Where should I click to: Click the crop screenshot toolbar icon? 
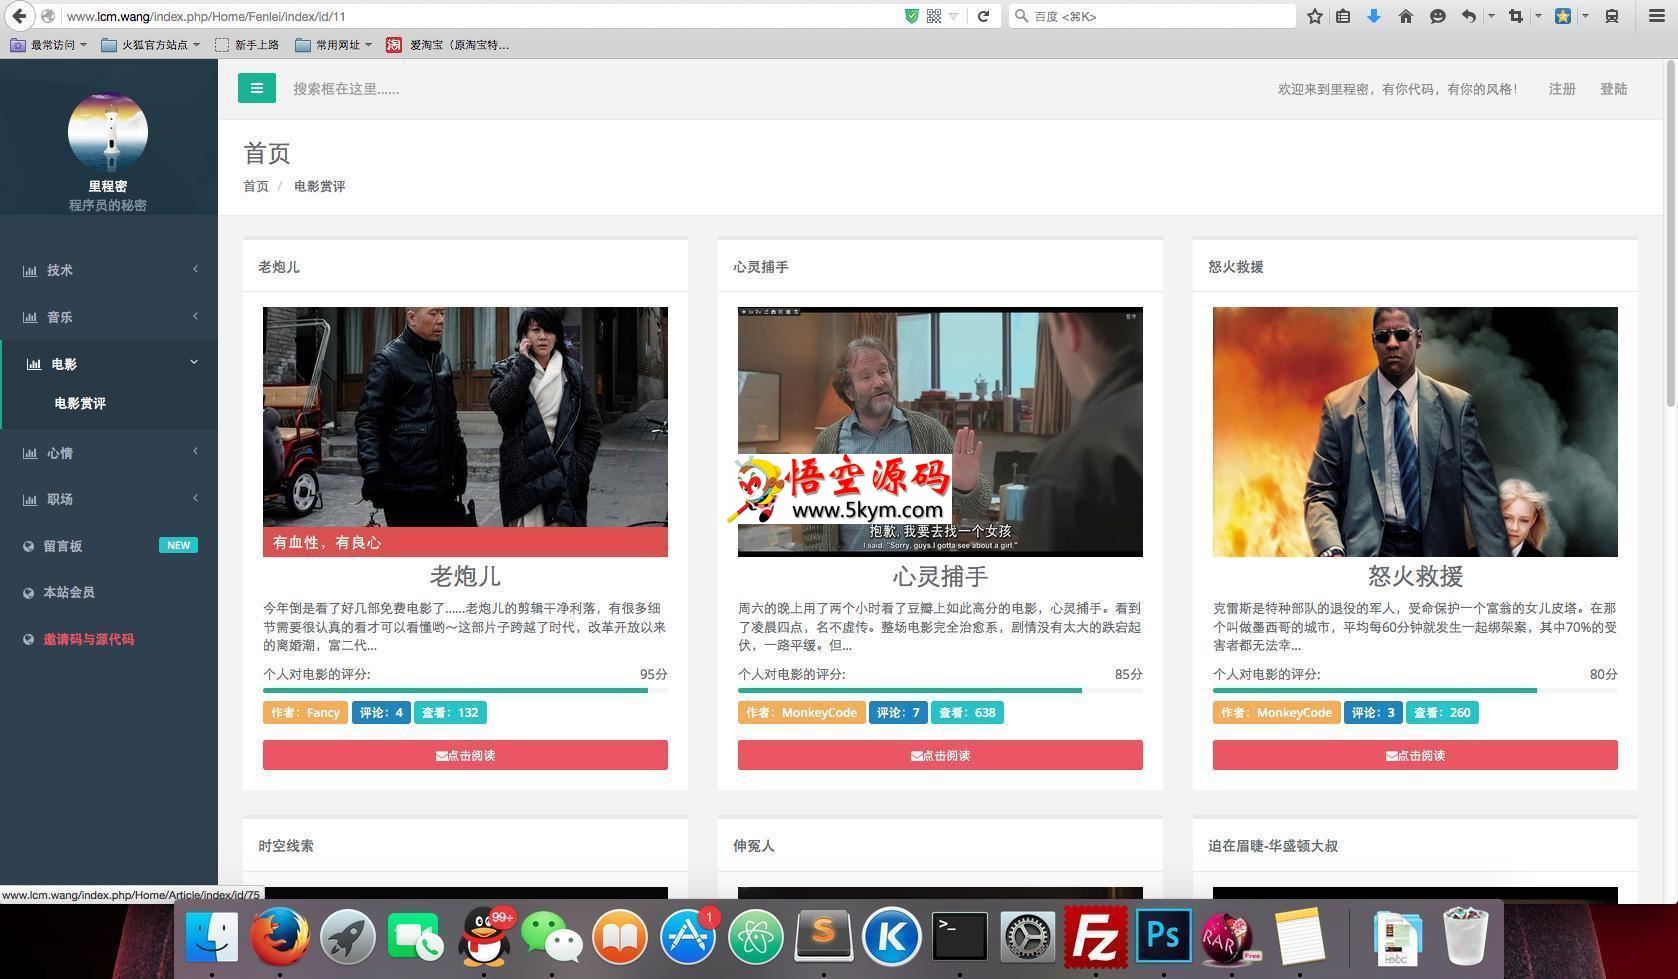pos(1516,16)
